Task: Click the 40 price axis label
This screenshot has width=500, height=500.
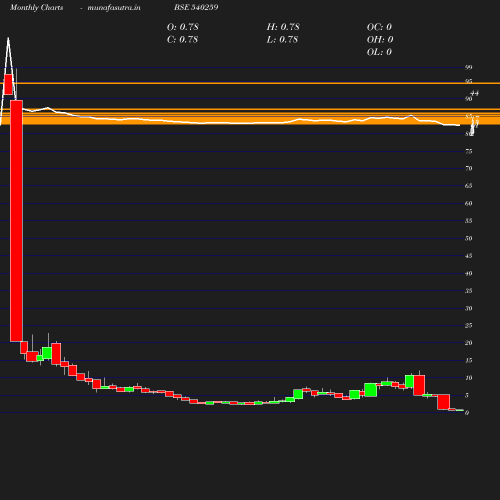Action: pyautogui.click(x=469, y=274)
